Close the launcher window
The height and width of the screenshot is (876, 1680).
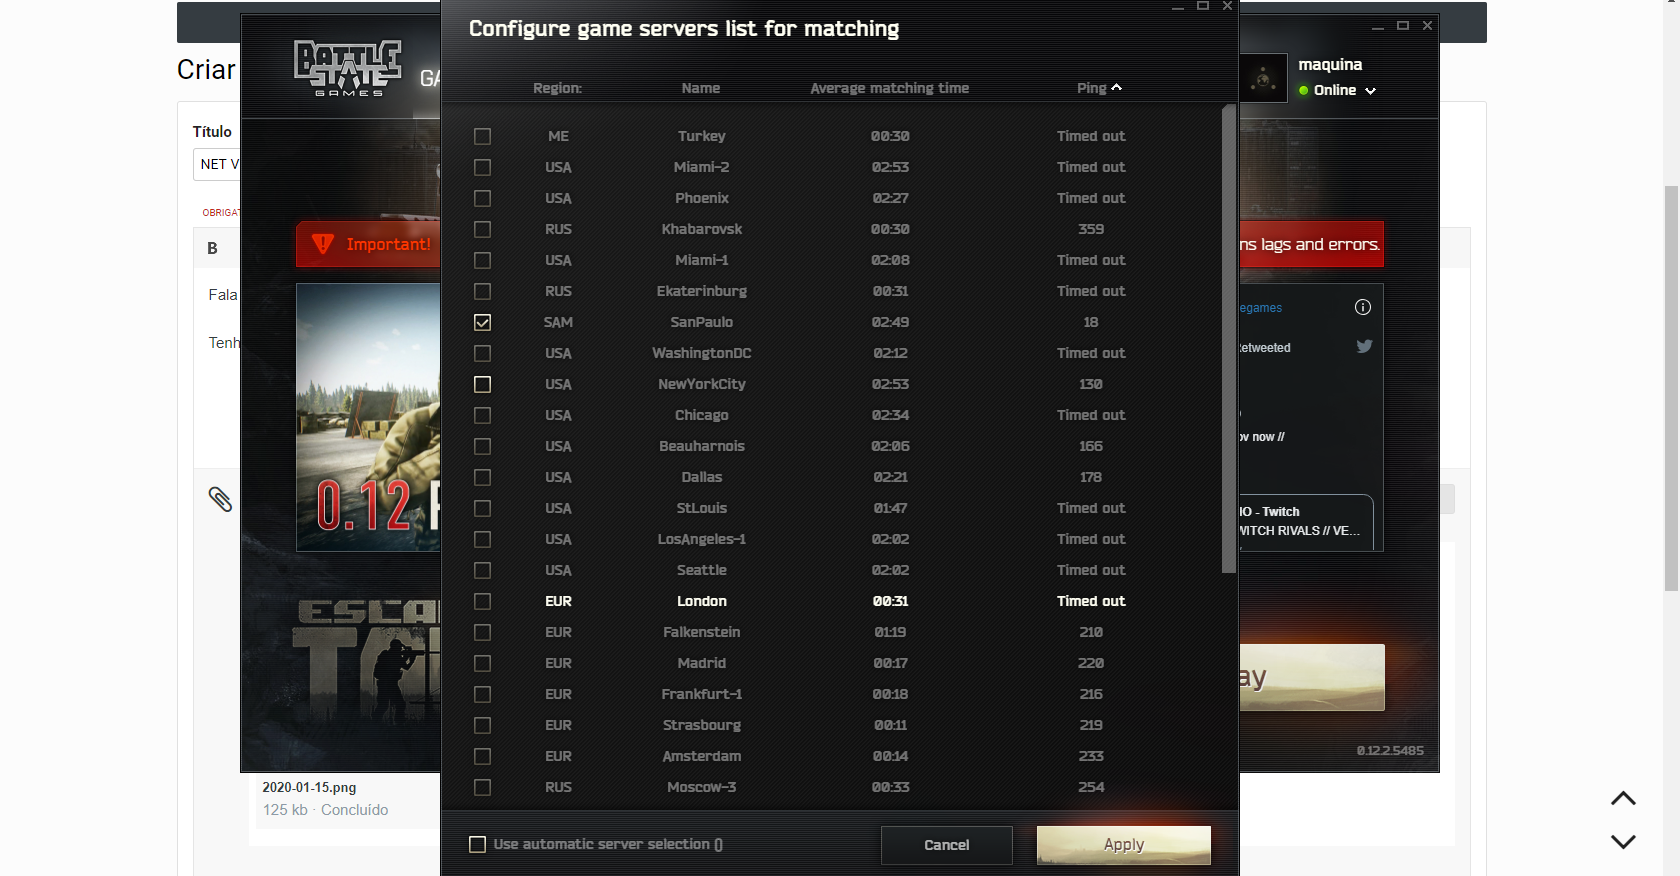tap(1427, 26)
